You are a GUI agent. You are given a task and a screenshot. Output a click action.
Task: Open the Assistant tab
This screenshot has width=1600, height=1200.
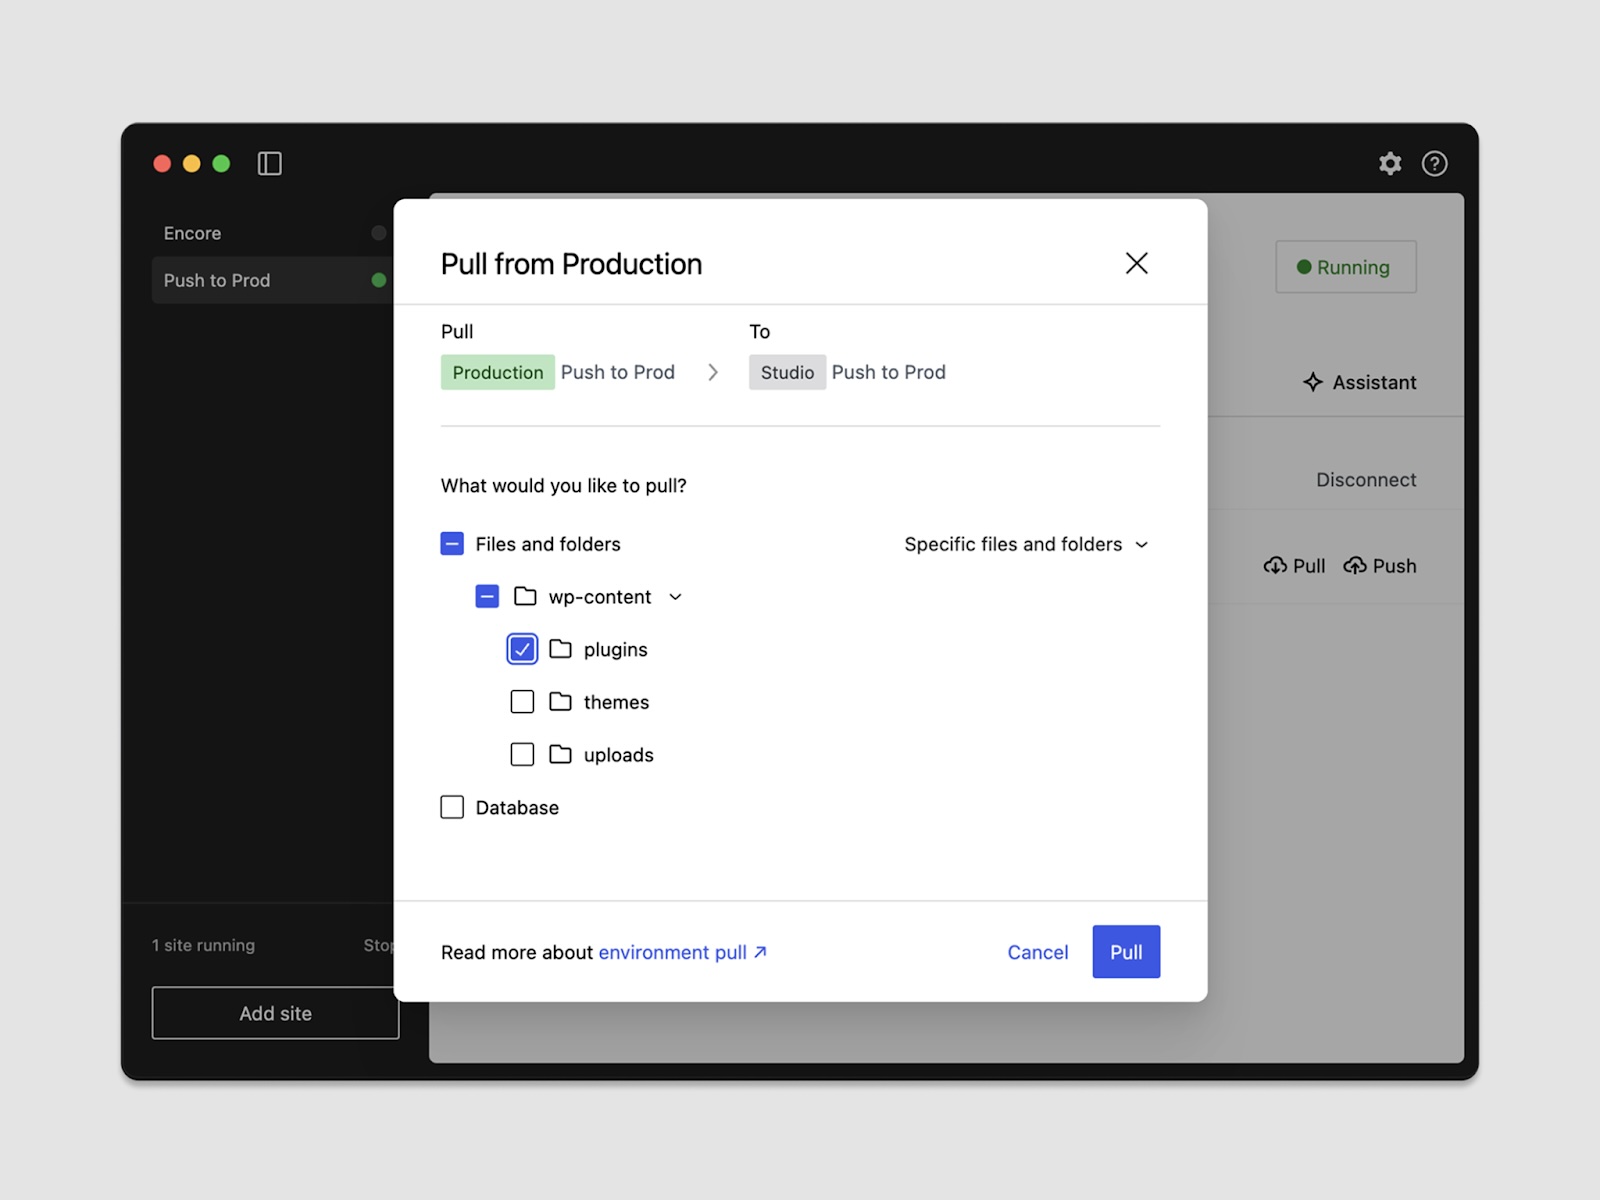pyautogui.click(x=1359, y=382)
